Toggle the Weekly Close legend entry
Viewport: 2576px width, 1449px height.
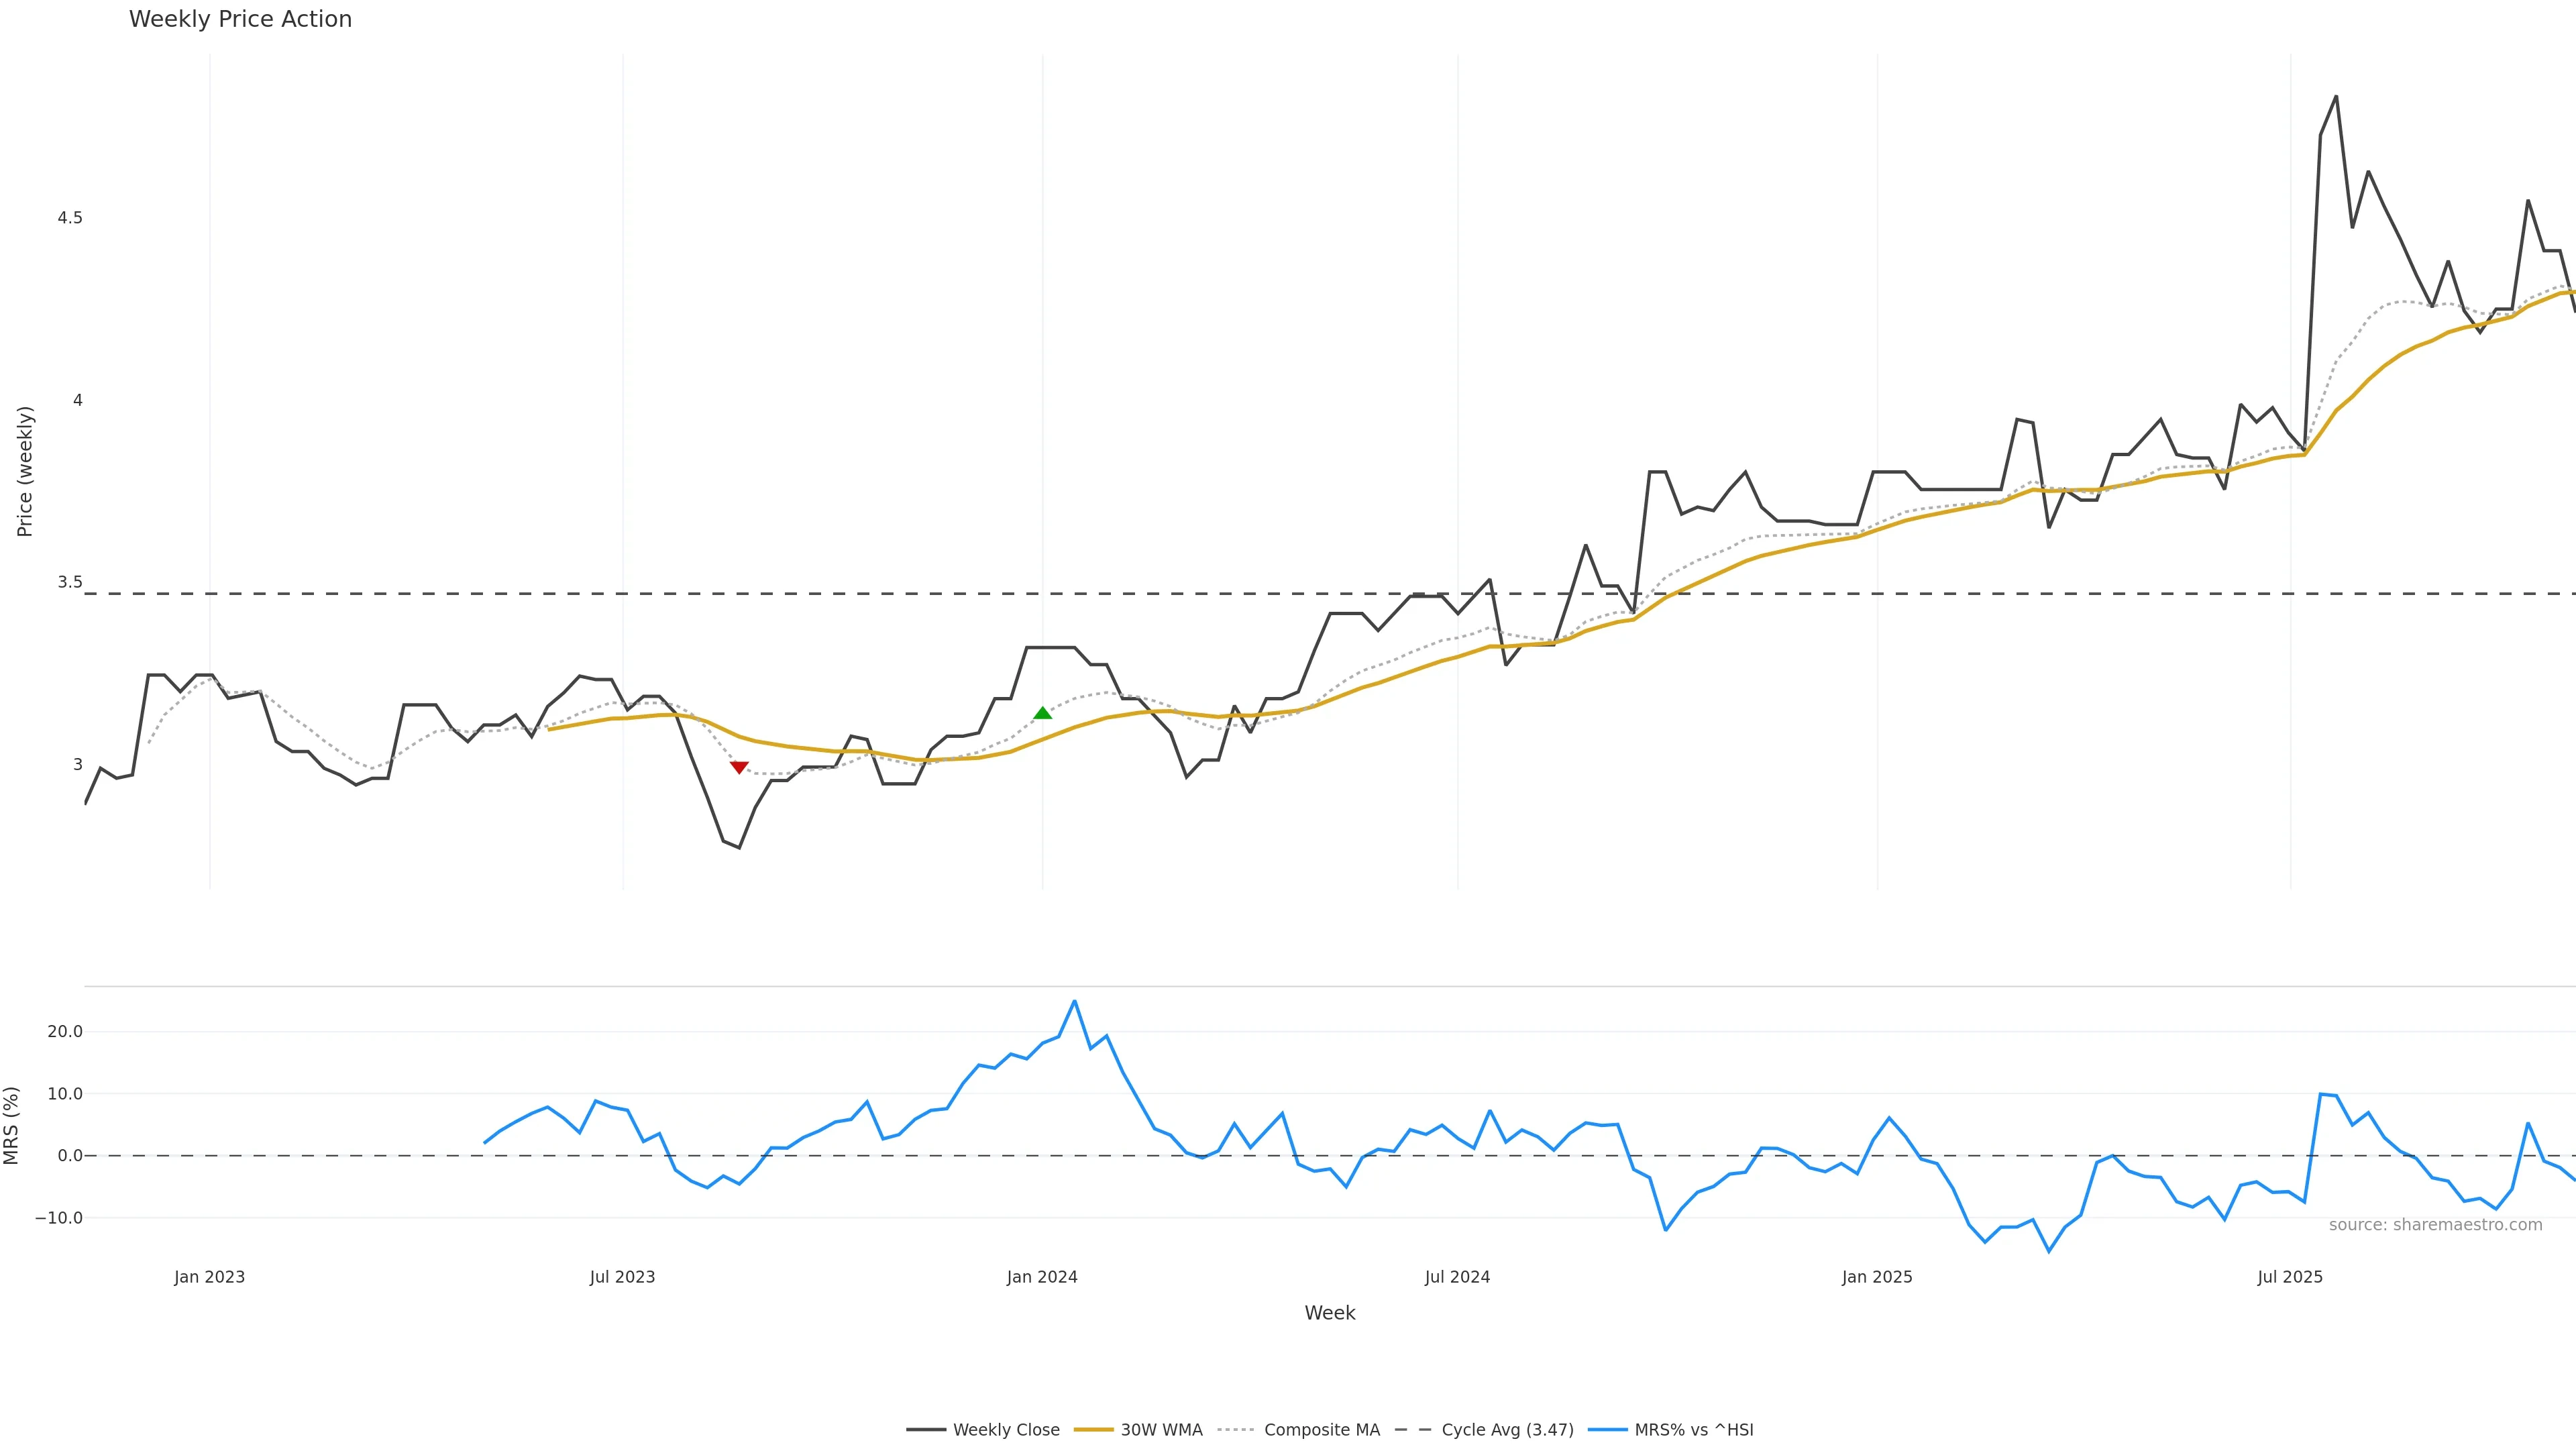tap(1006, 1430)
